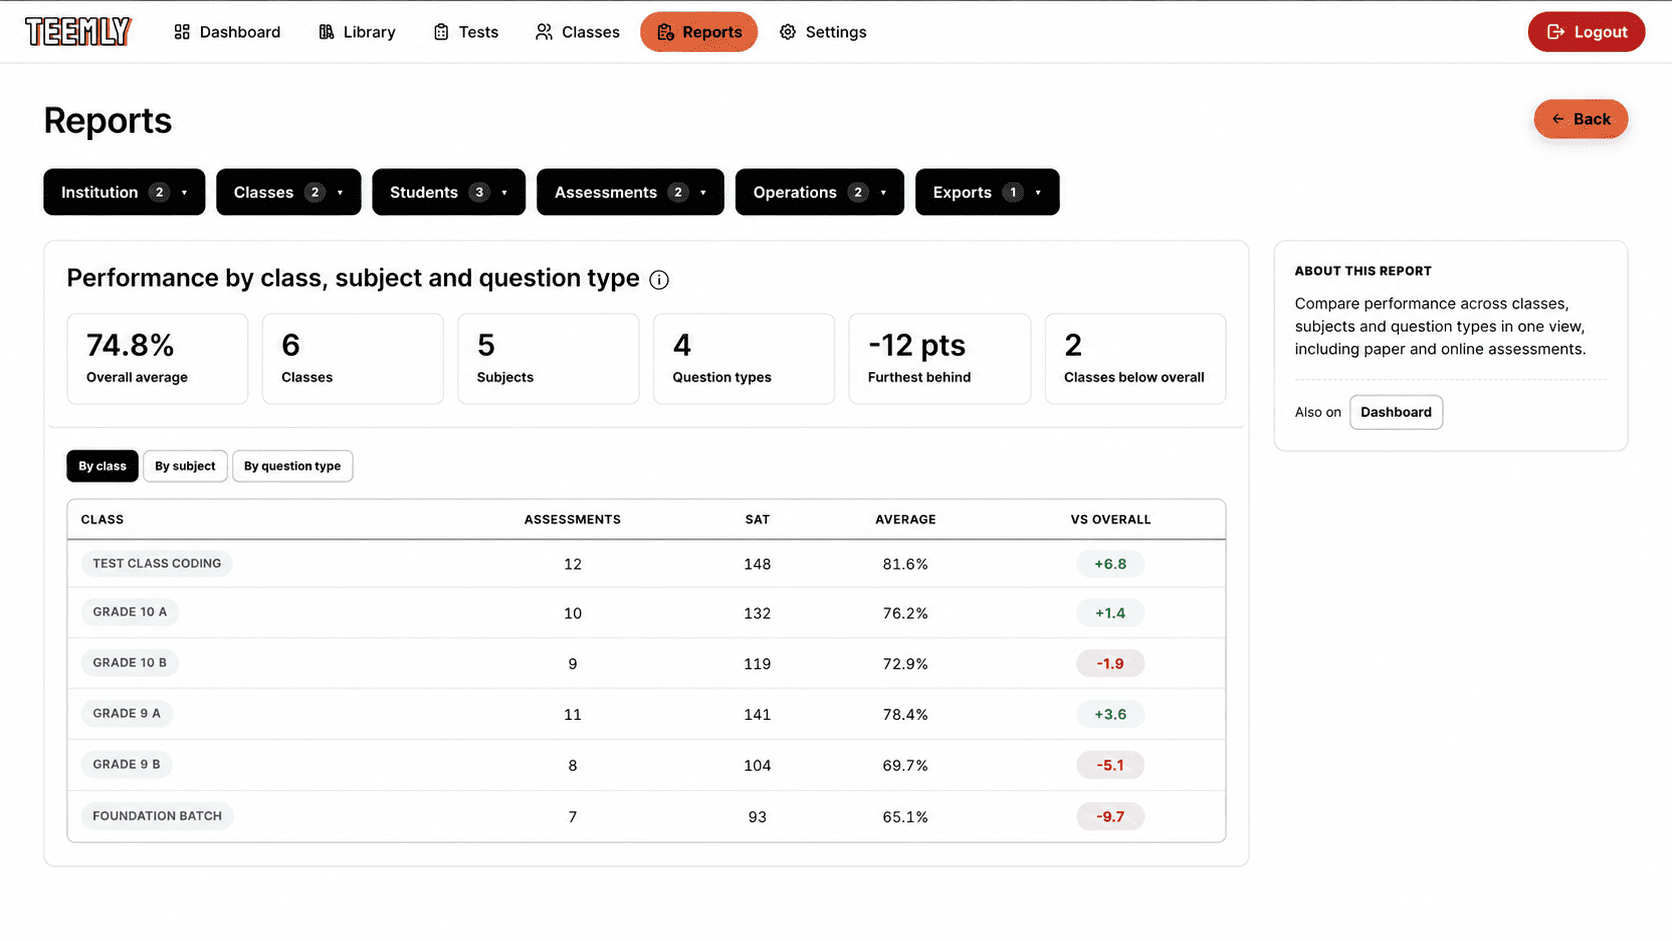Click the TEST CLASS CODING class tag

click(x=157, y=563)
